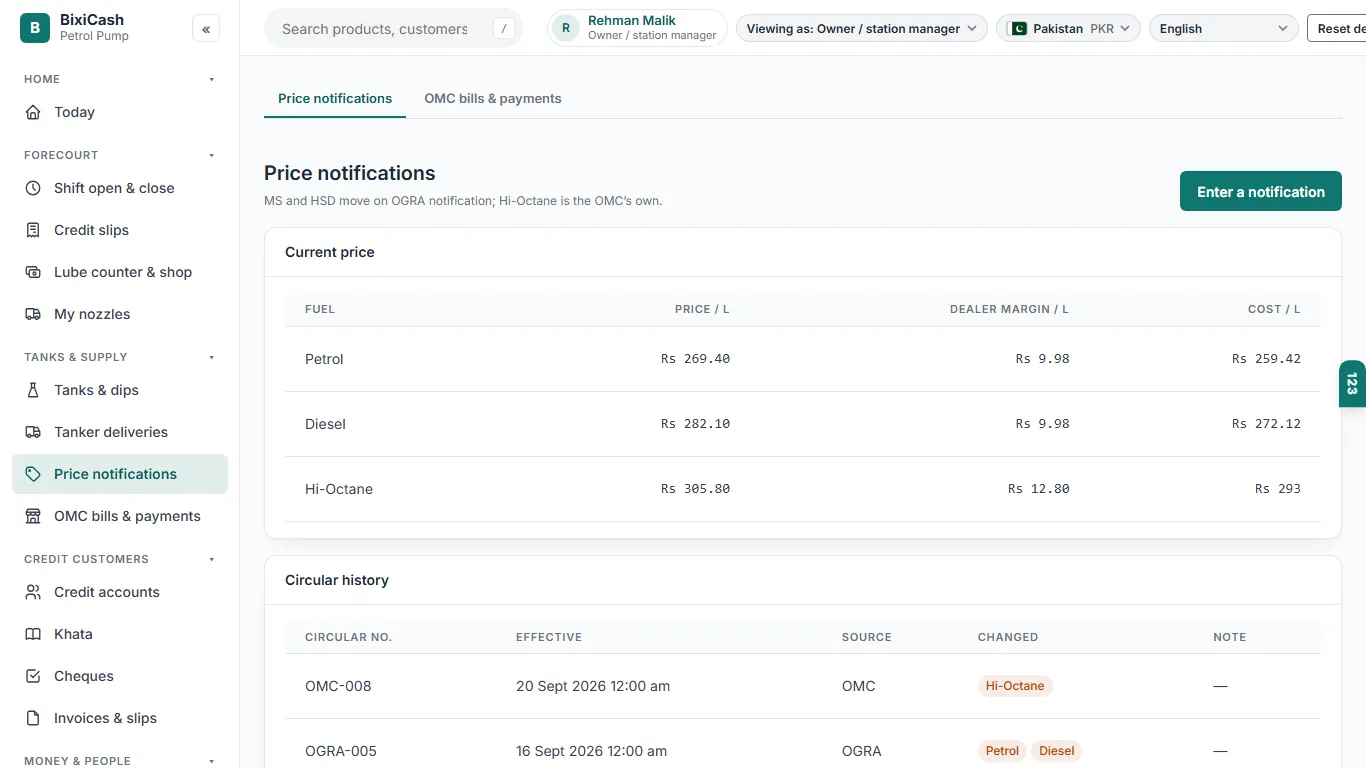Click the Reset button in top bar
Image resolution: width=1366 pixels, height=768 pixels.
1337,28
